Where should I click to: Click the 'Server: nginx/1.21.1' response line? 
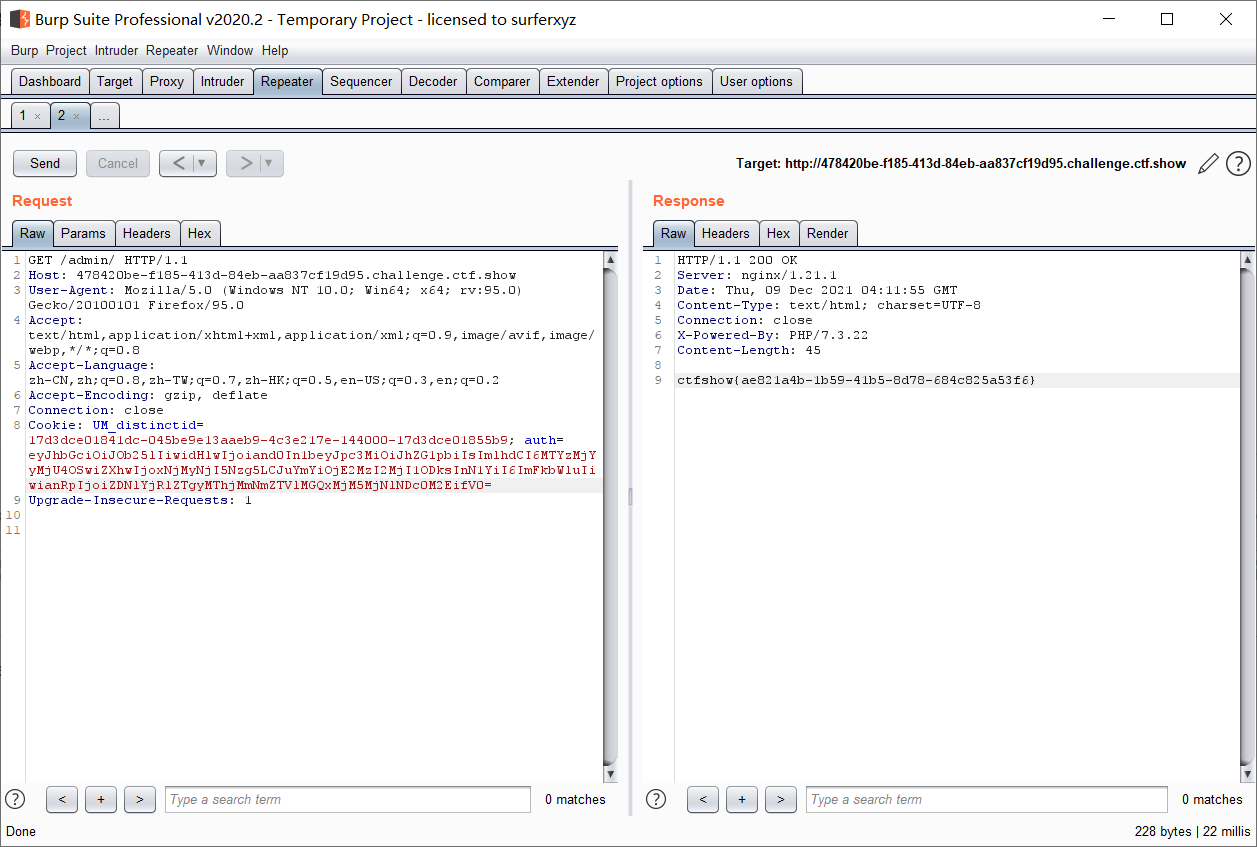[x=757, y=275]
